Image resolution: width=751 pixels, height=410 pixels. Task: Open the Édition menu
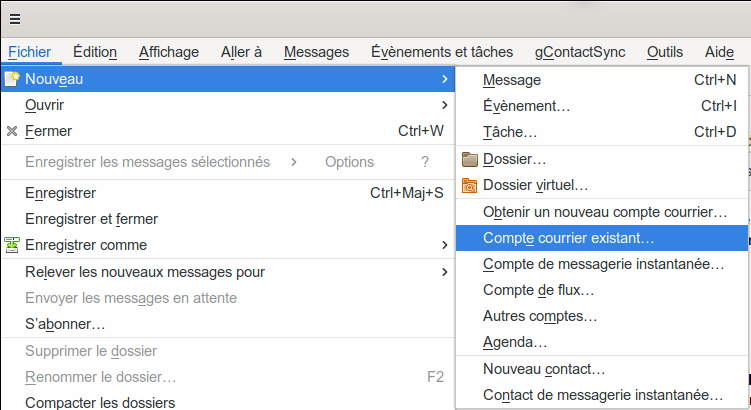click(95, 52)
